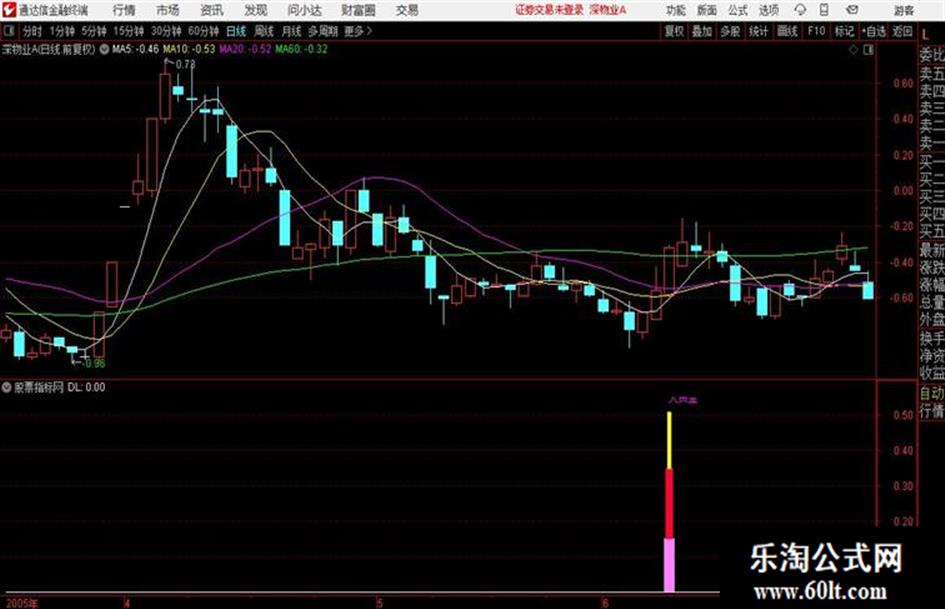Click the MA5: -0.46 label
Viewport: 945px width, 609px height.
[x=136, y=49]
